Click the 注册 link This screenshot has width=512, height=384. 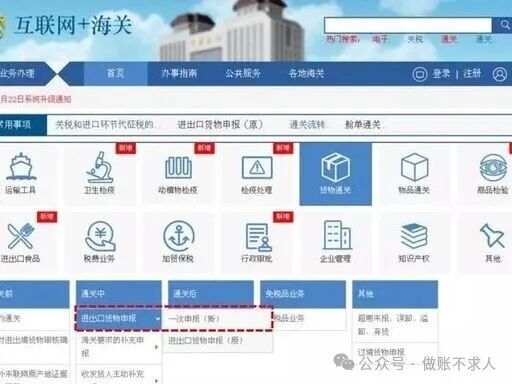click(x=472, y=73)
